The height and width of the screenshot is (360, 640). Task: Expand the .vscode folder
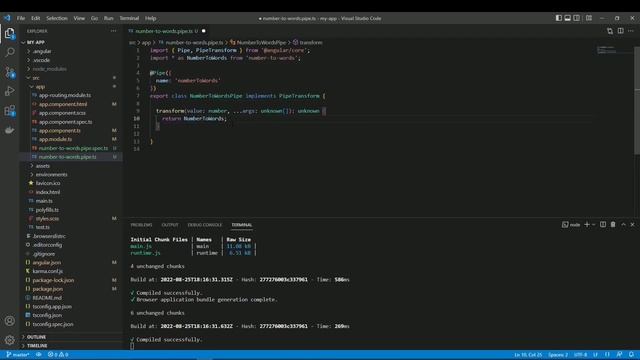(41, 60)
